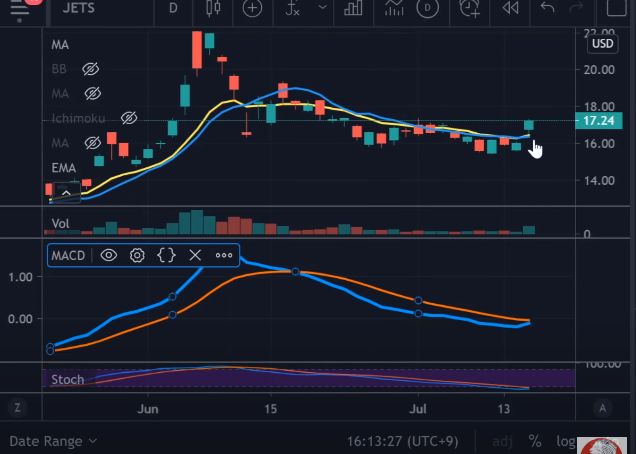Redo the last chart action
The height and width of the screenshot is (454, 636).
coord(576,7)
